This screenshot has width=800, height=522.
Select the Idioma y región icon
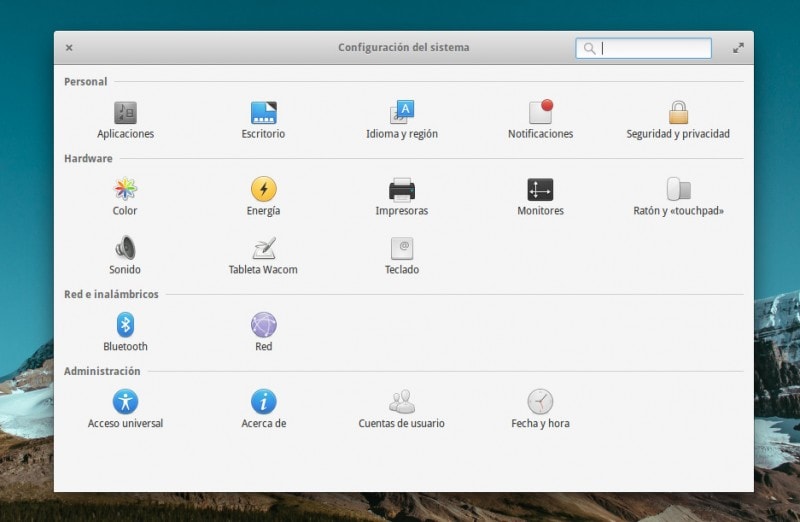[402, 113]
